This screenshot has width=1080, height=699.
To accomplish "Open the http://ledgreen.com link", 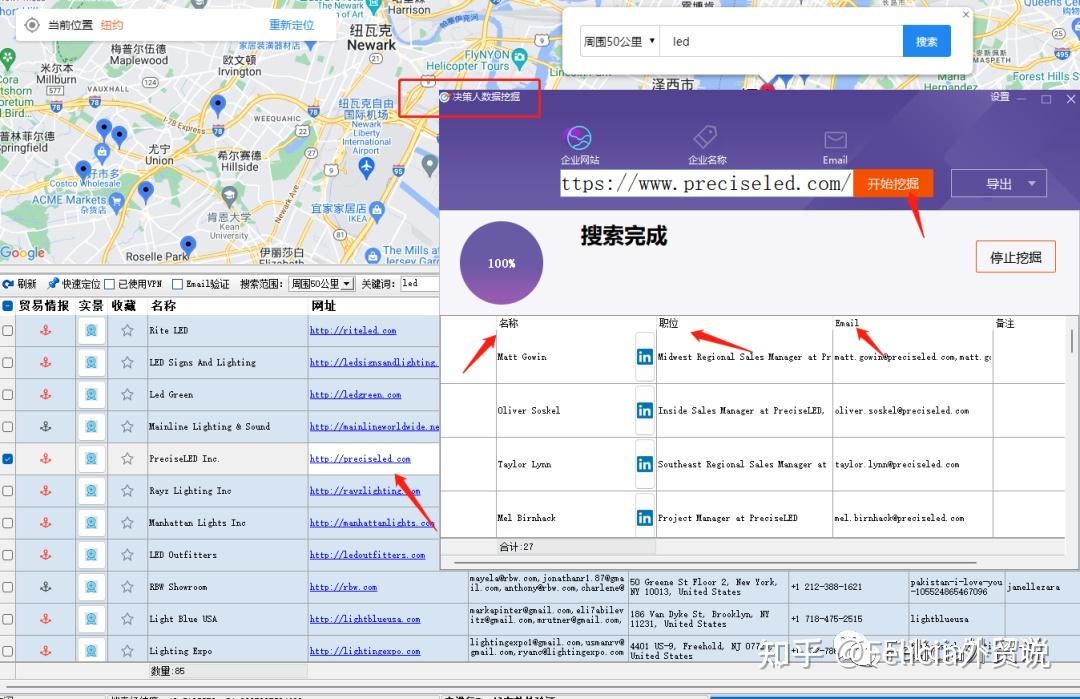I will pyautogui.click(x=355, y=395).
